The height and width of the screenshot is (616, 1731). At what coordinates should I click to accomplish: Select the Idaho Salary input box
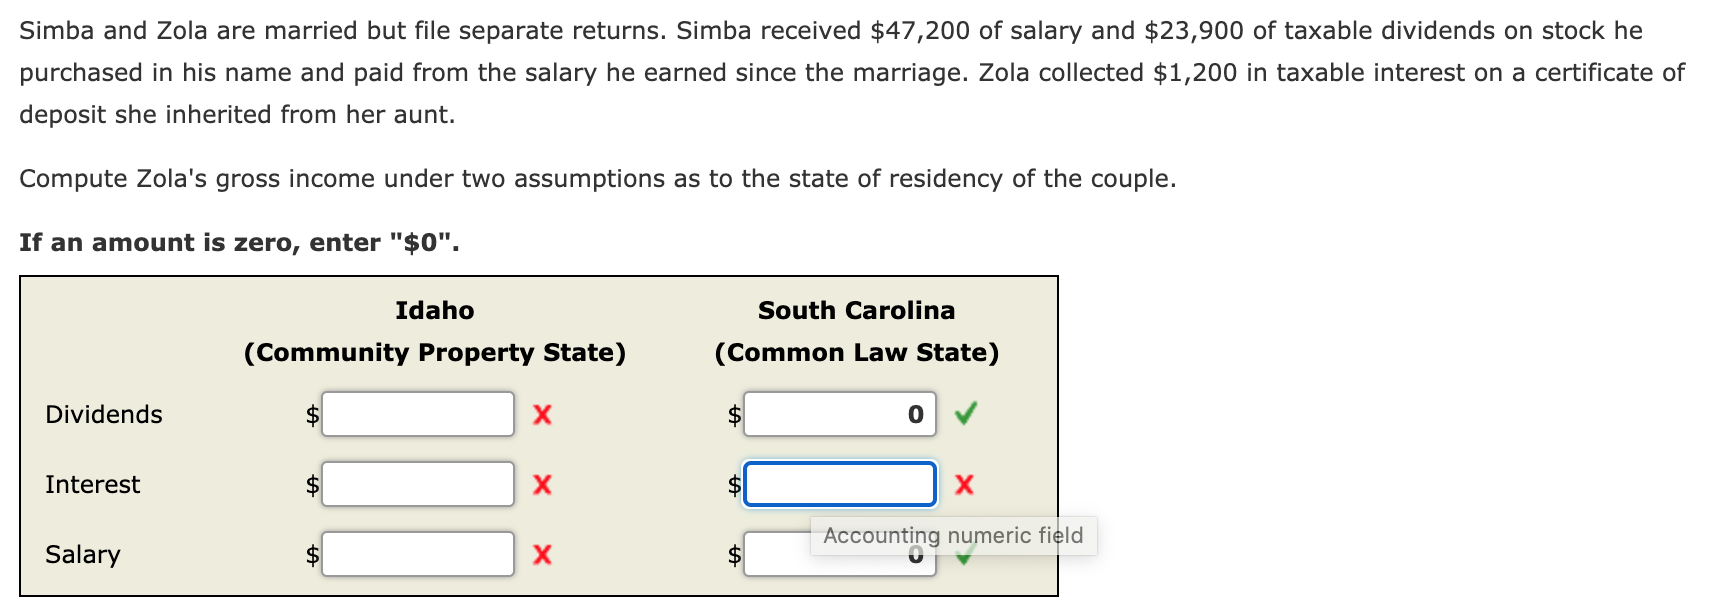pyautogui.click(x=418, y=553)
